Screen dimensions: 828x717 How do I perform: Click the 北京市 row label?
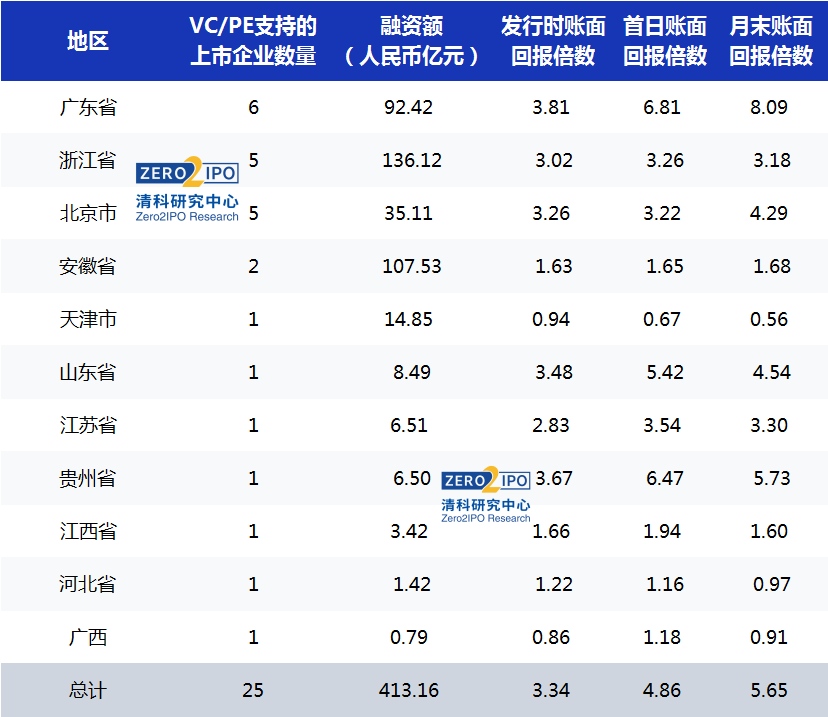click(88, 213)
